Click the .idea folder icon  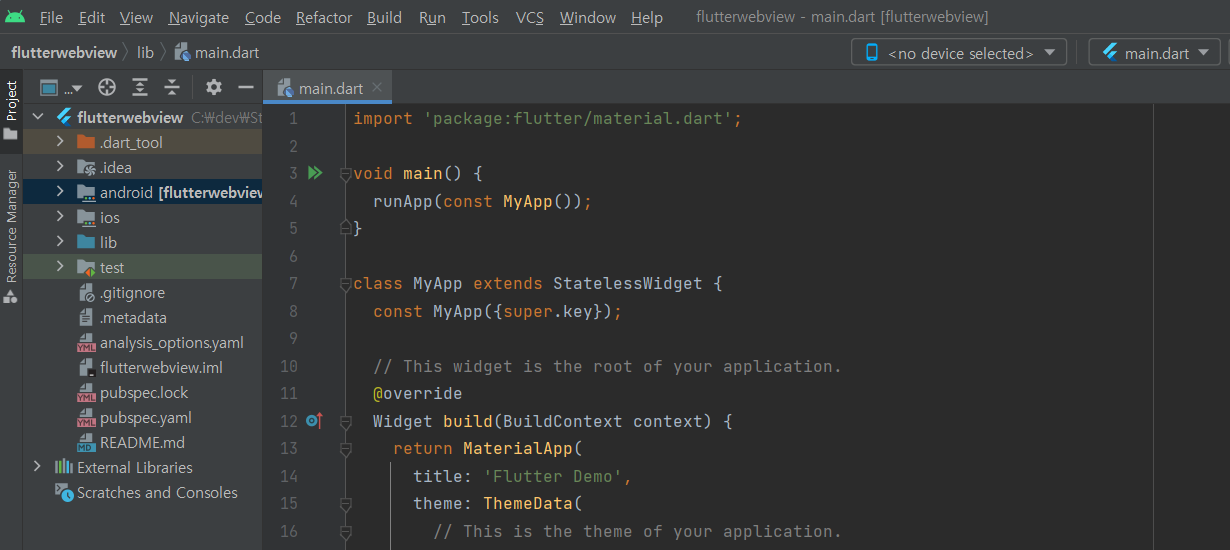86,167
